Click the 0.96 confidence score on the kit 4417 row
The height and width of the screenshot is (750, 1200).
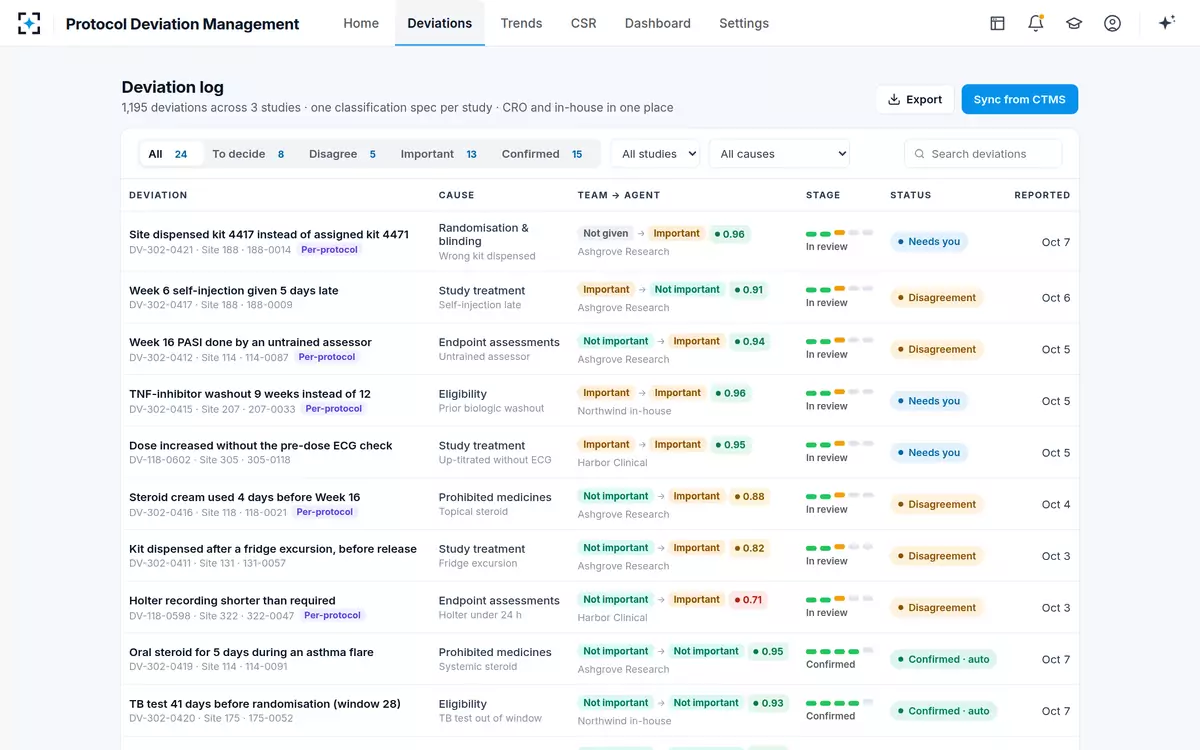(729, 234)
